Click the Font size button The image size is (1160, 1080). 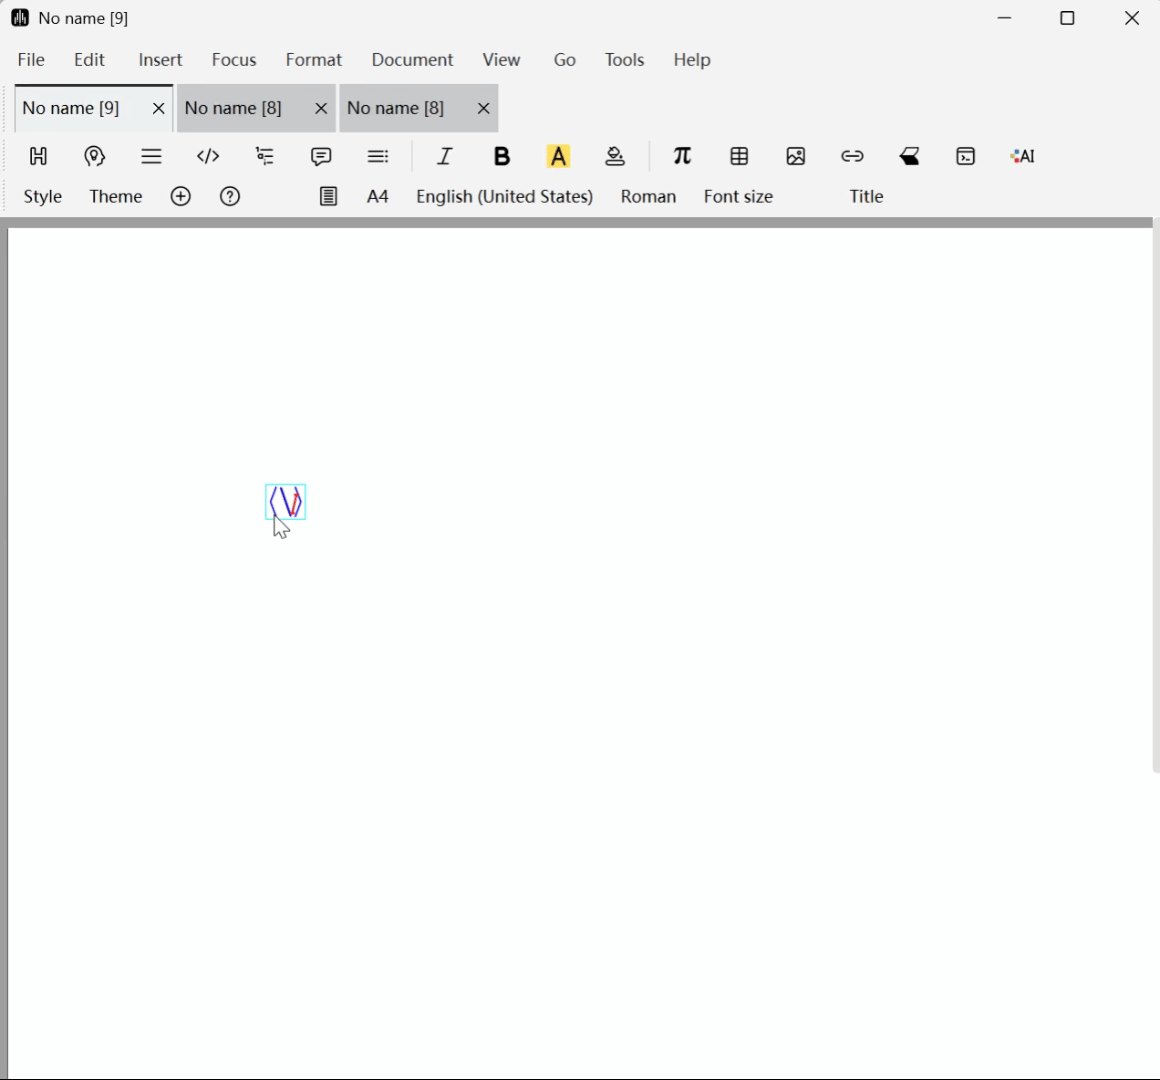[738, 197]
